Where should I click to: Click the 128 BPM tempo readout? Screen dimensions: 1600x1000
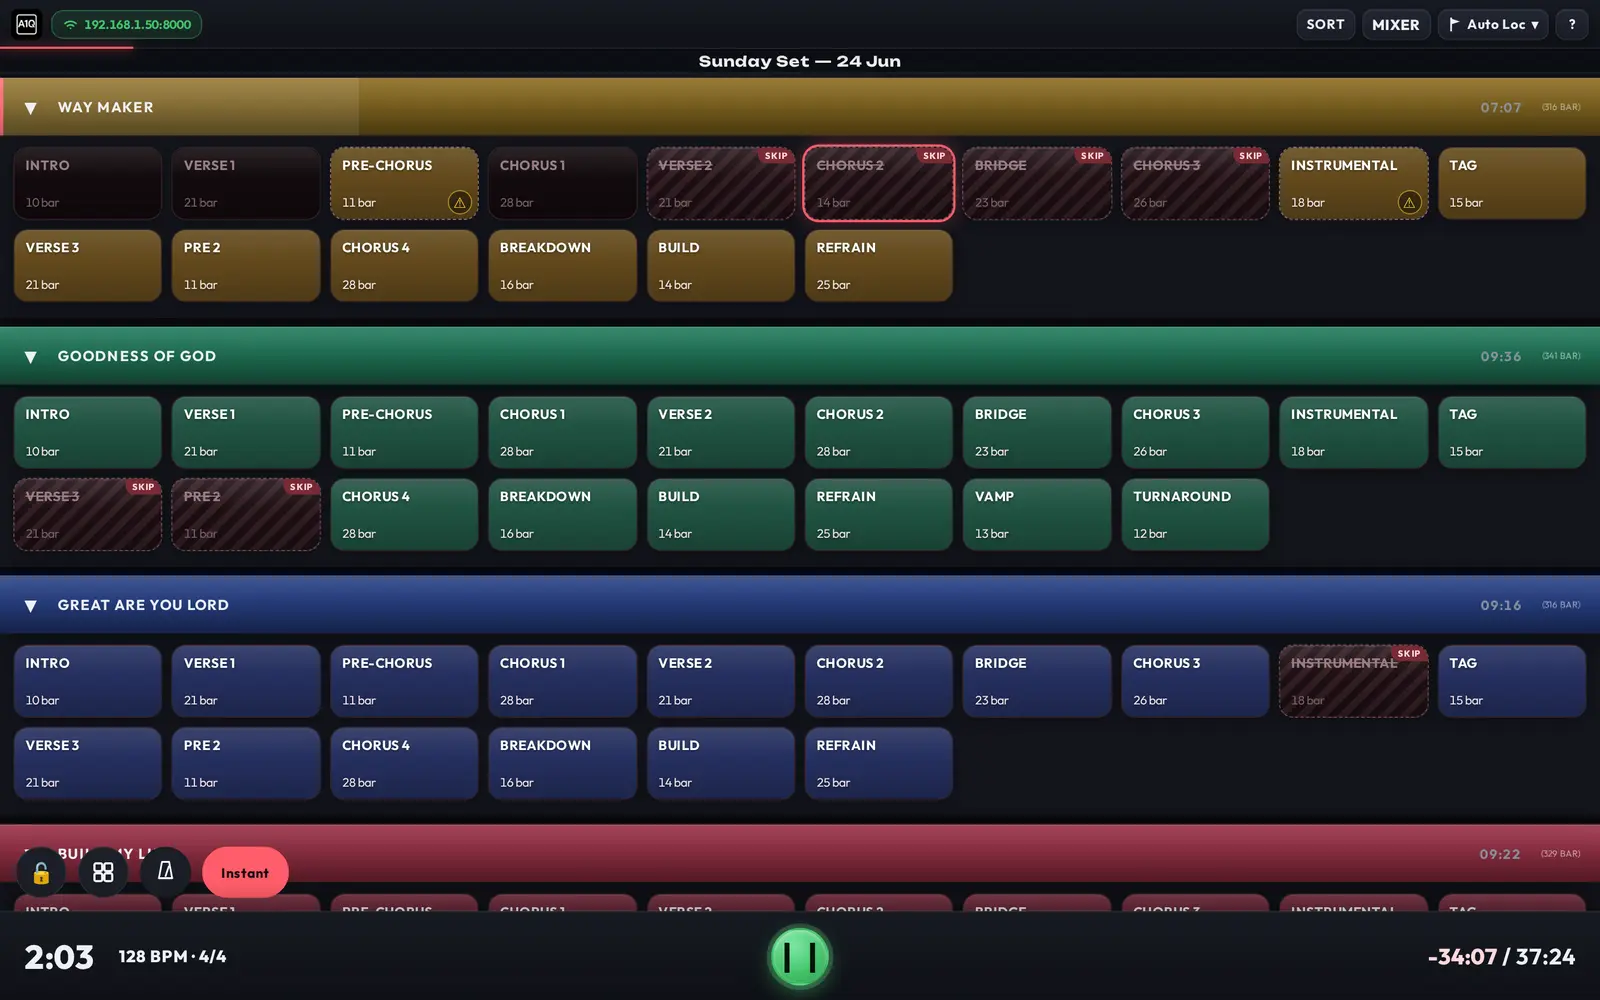[172, 957]
